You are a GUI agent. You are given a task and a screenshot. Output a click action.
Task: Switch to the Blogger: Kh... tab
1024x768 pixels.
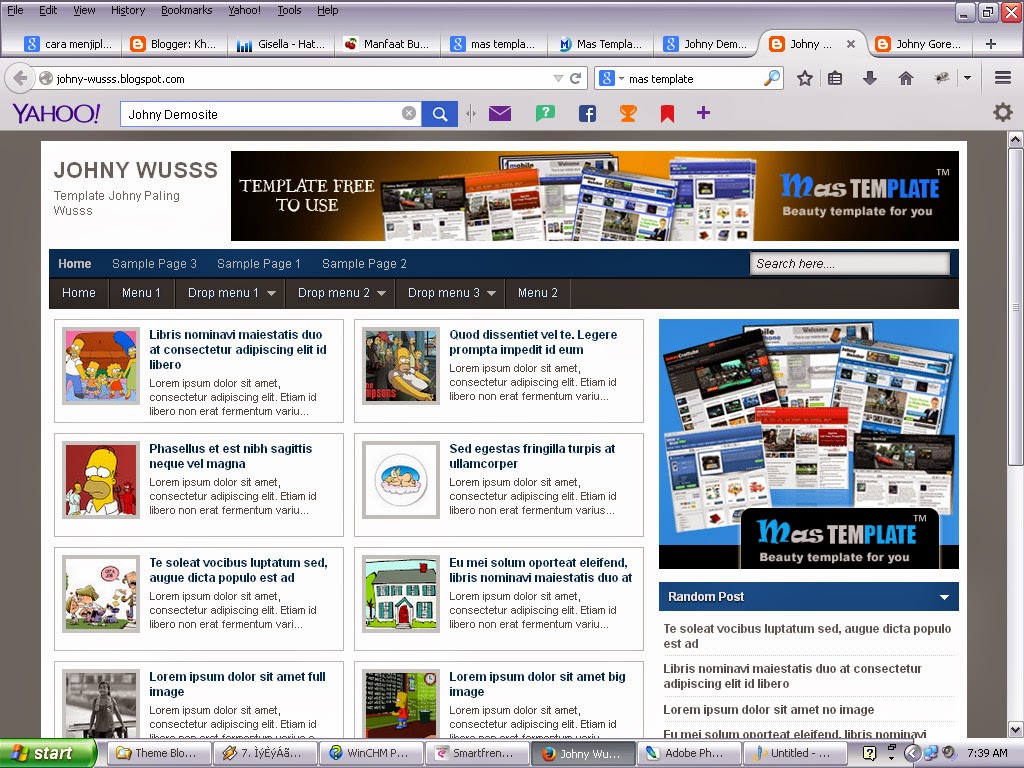click(174, 44)
